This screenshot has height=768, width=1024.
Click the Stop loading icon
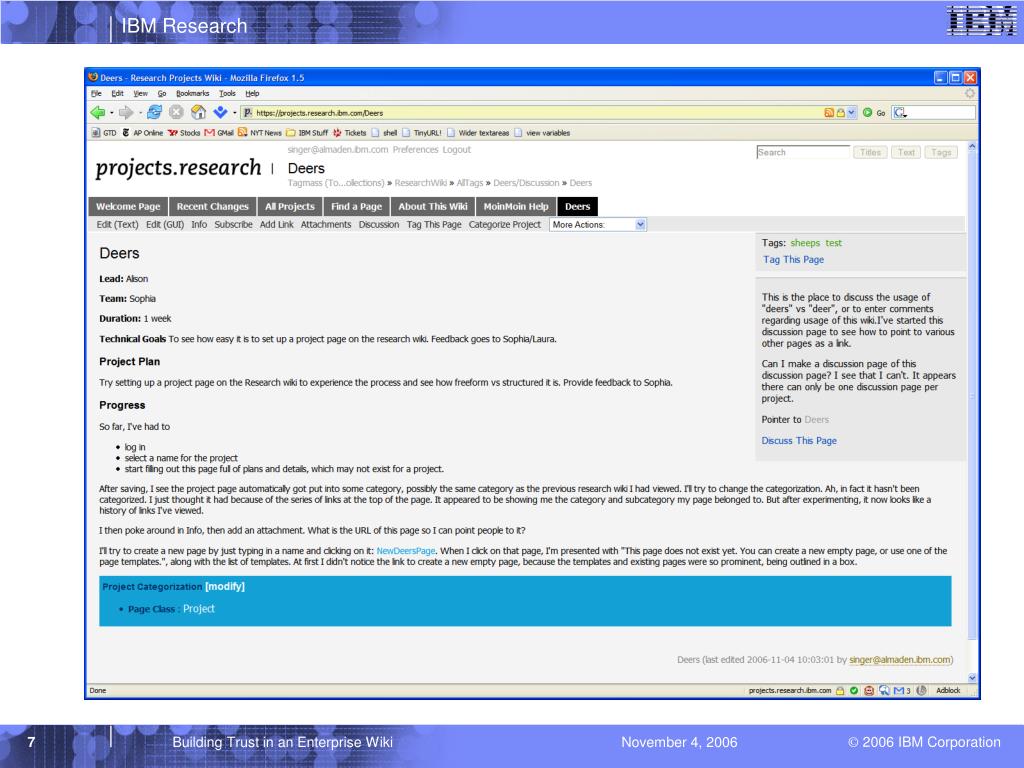(x=176, y=112)
